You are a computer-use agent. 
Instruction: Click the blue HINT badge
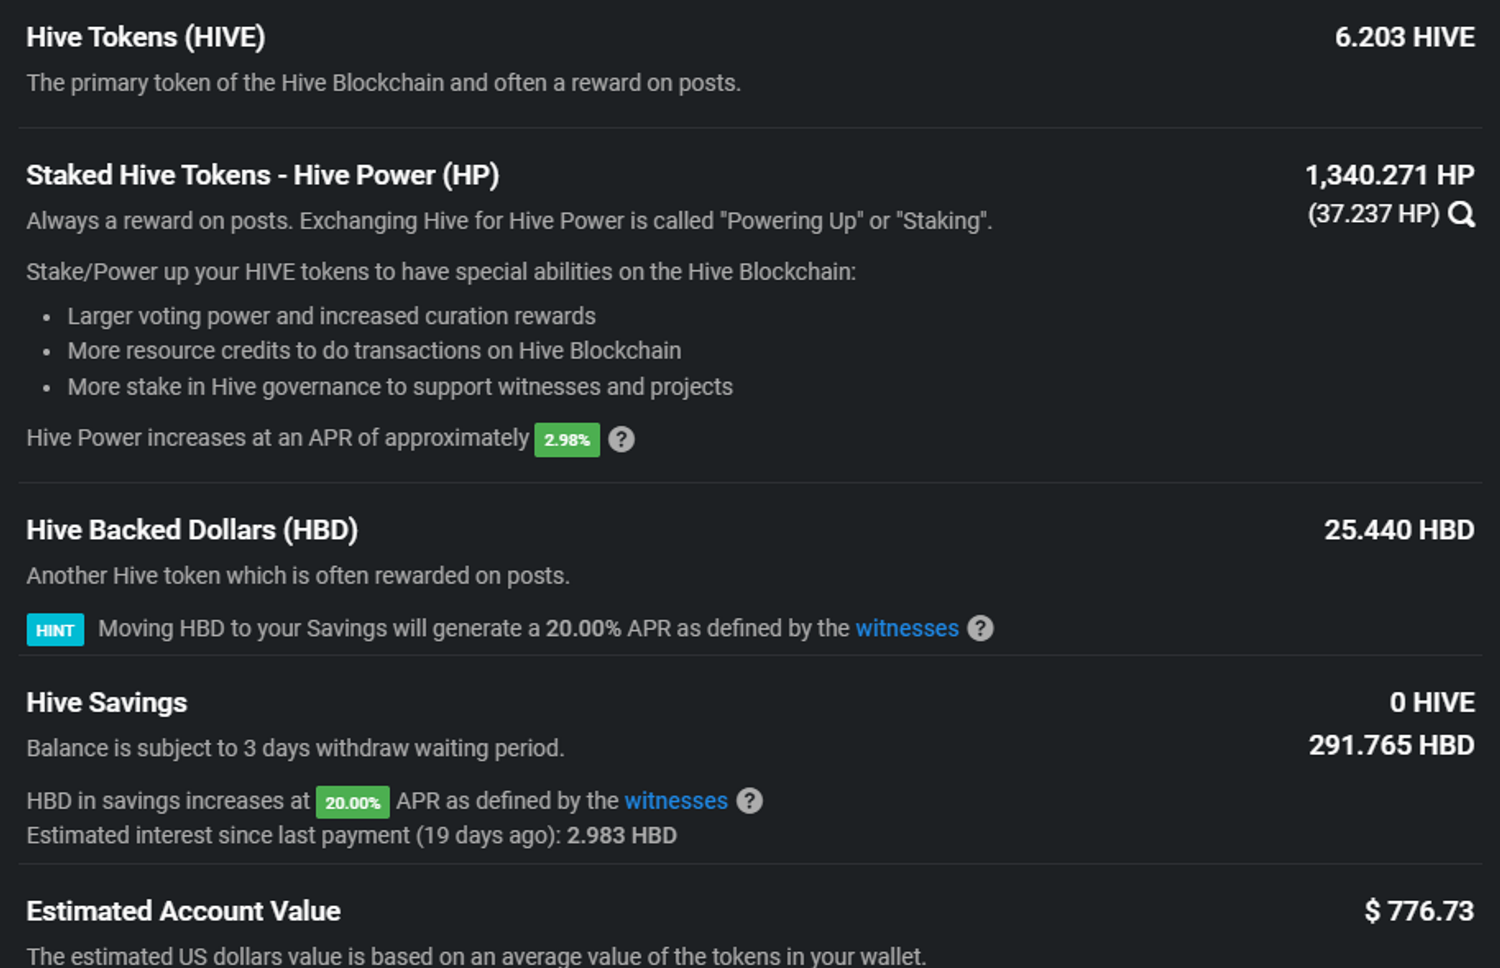[55, 630]
